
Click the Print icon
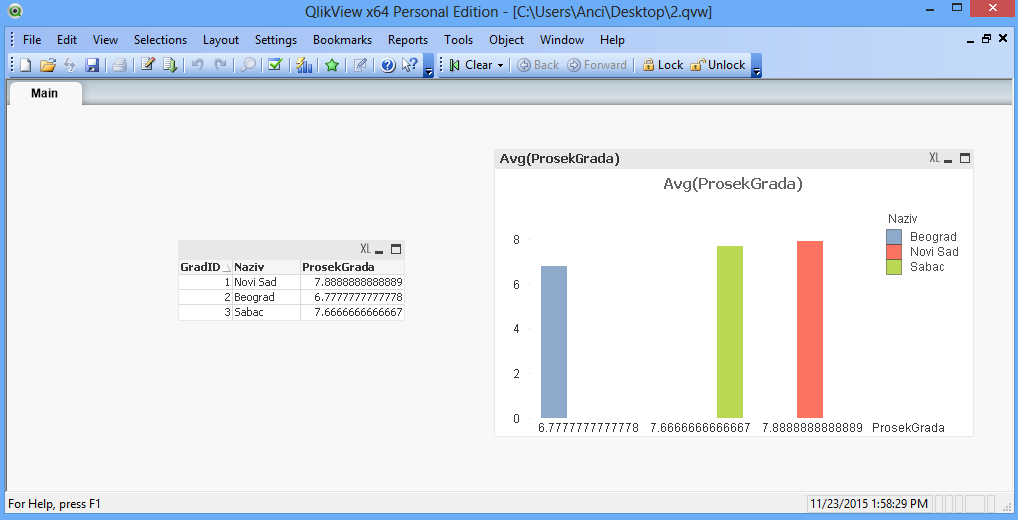point(119,65)
